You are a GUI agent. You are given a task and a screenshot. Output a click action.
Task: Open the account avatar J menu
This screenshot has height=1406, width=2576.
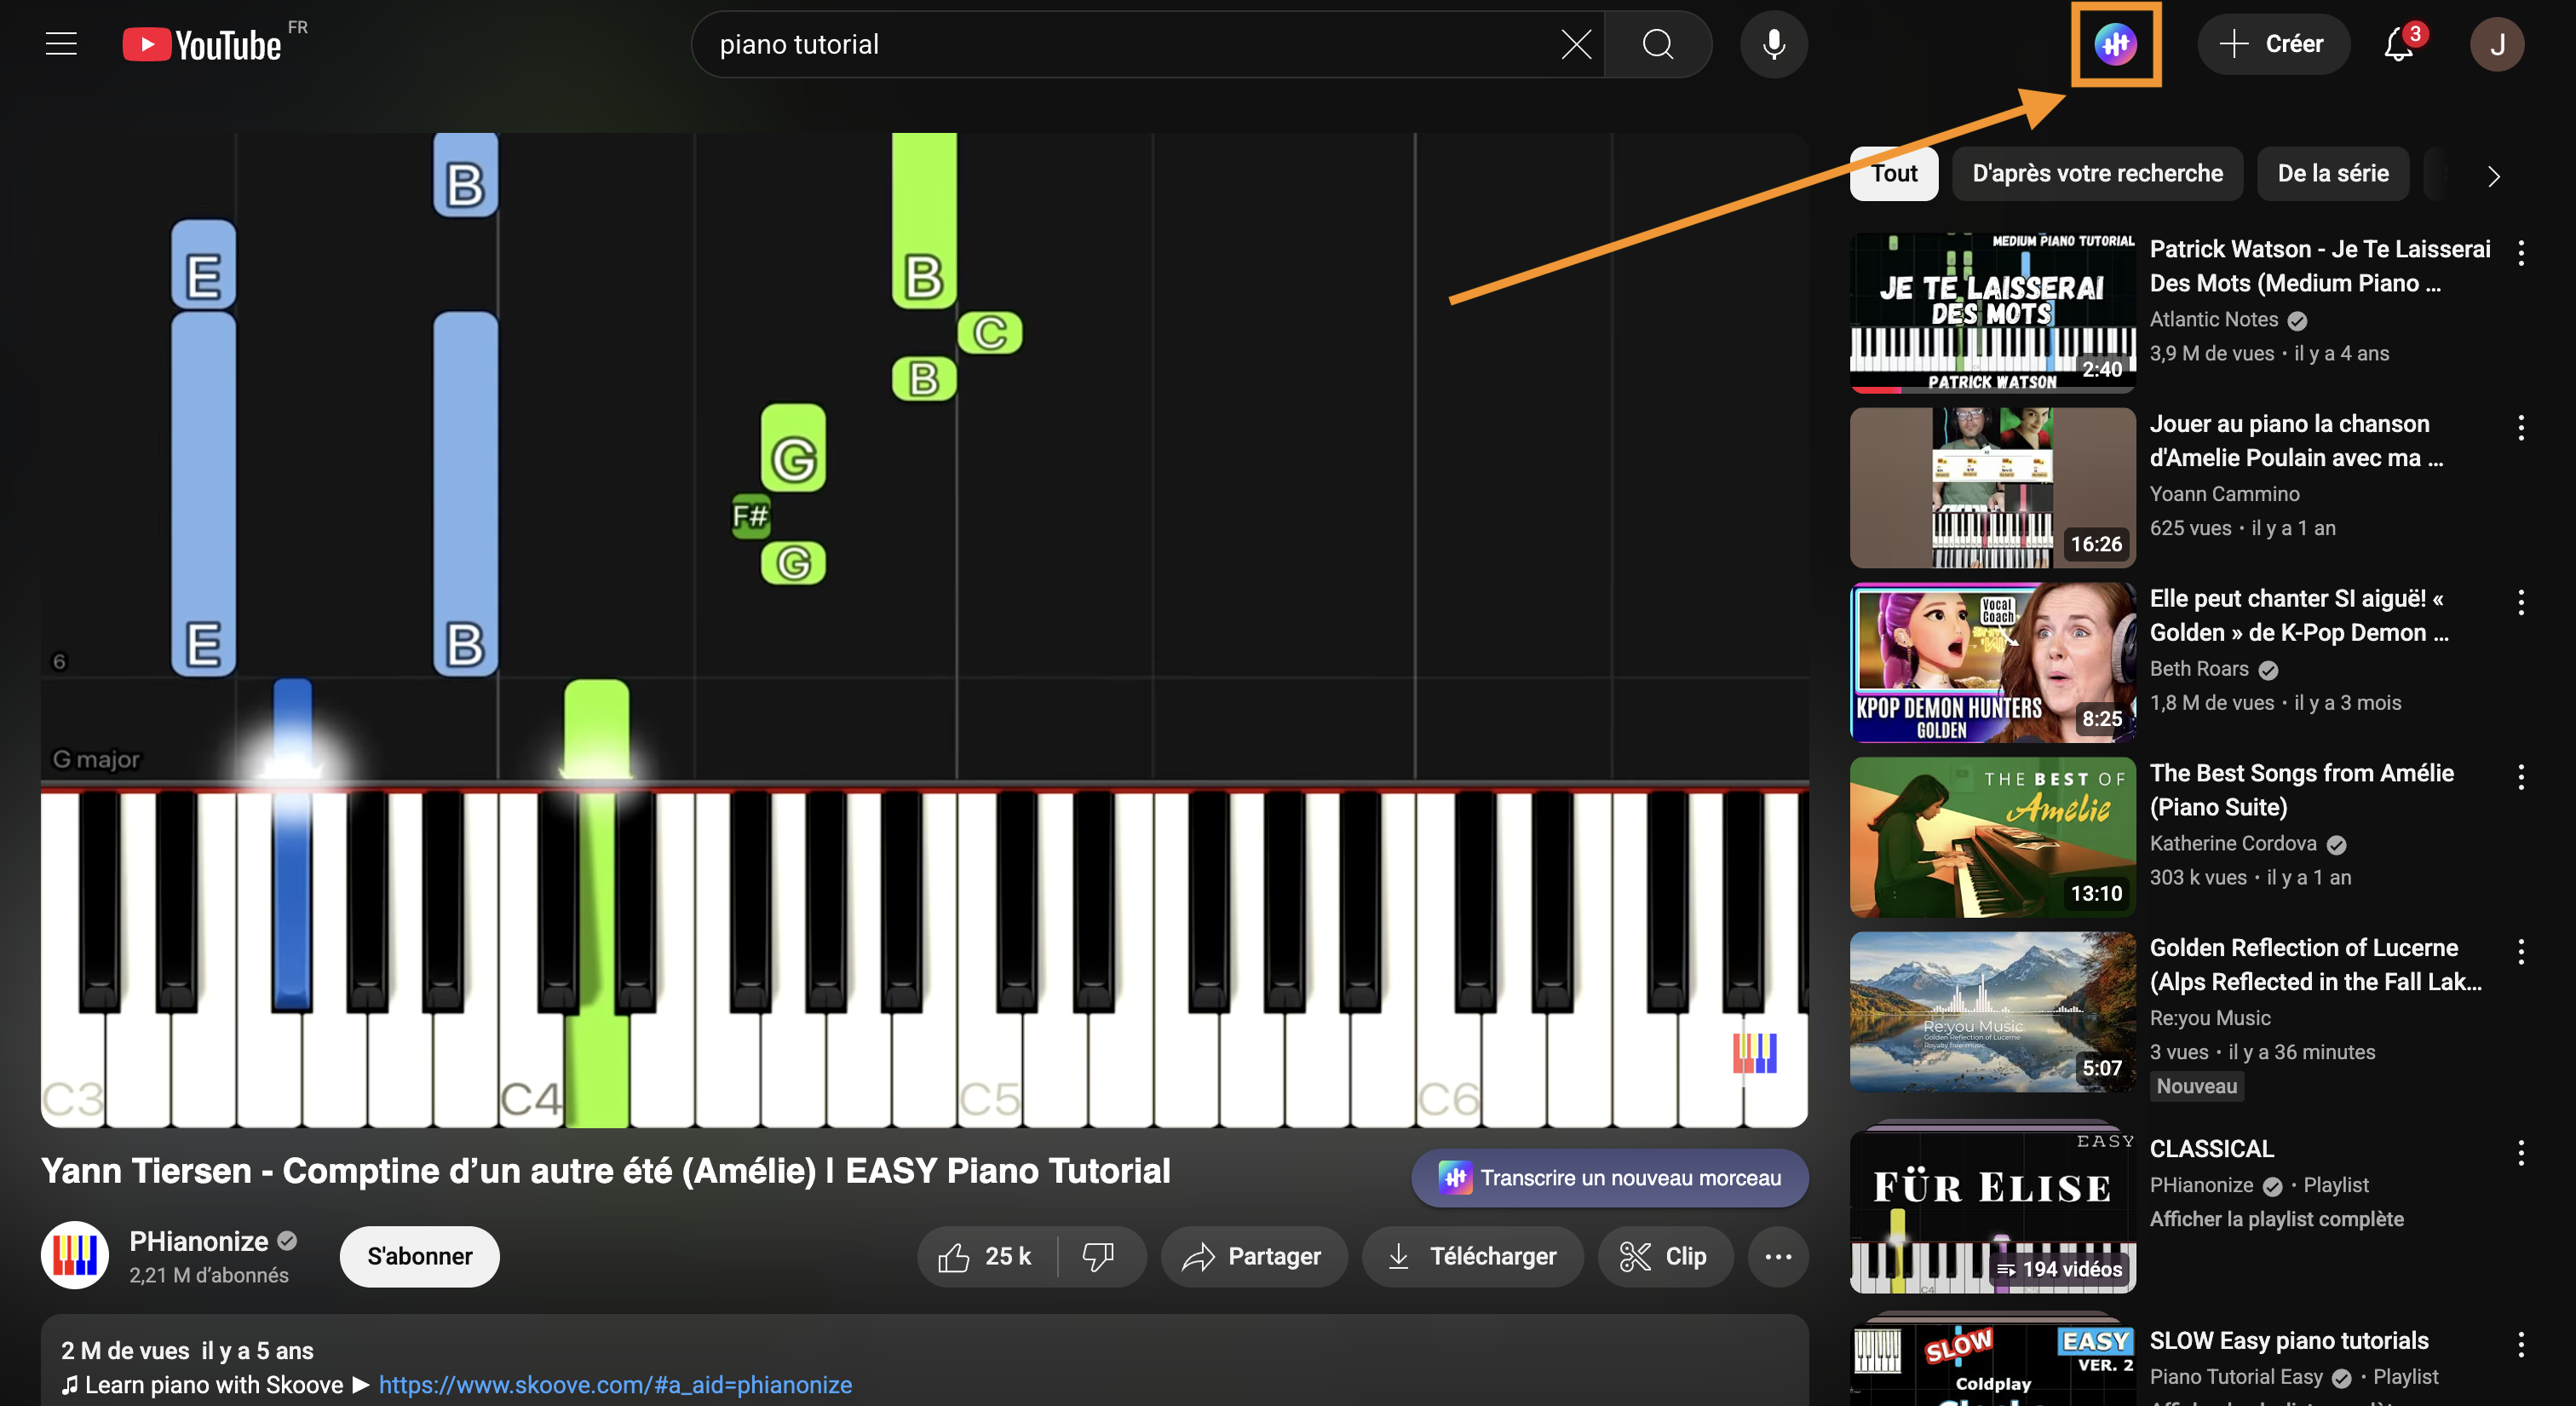pyautogui.click(x=2496, y=44)
